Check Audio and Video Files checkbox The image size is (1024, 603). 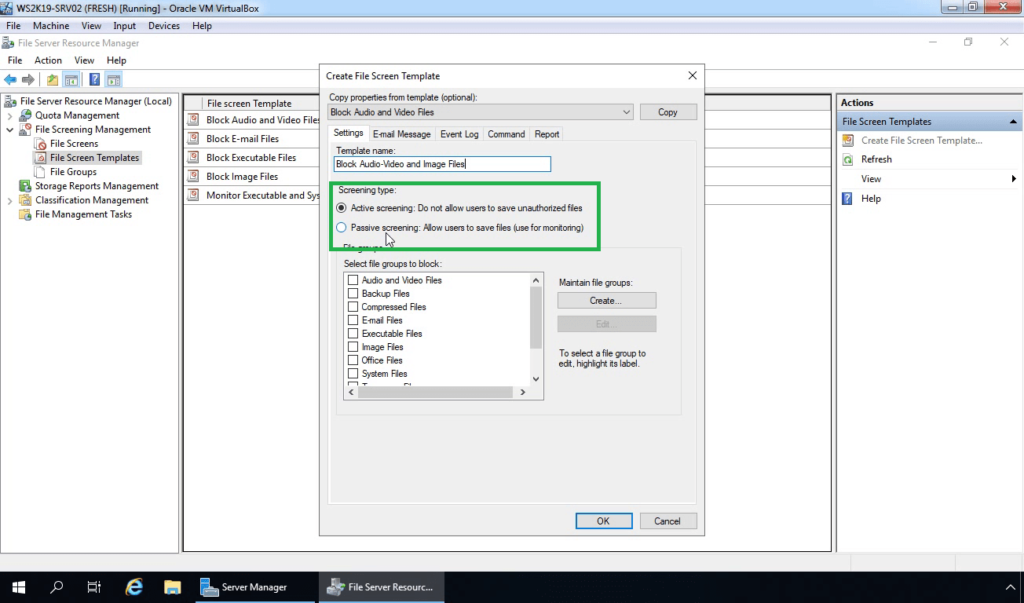[x=353, y=280]
